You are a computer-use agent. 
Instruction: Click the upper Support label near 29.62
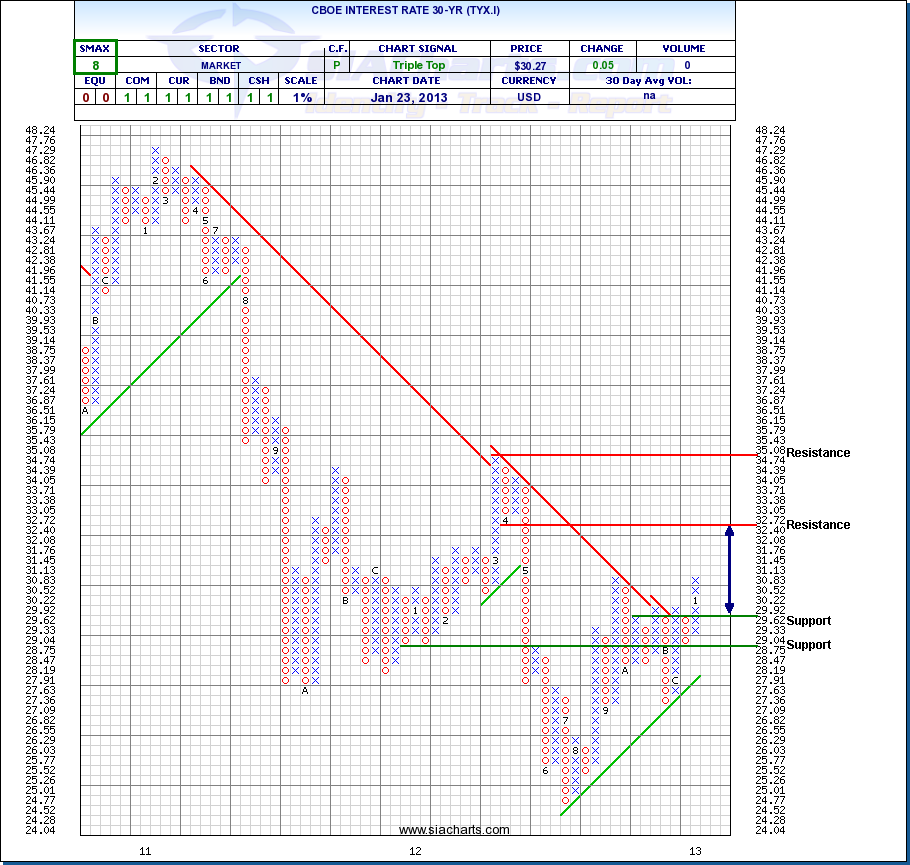tap(808, 621)
